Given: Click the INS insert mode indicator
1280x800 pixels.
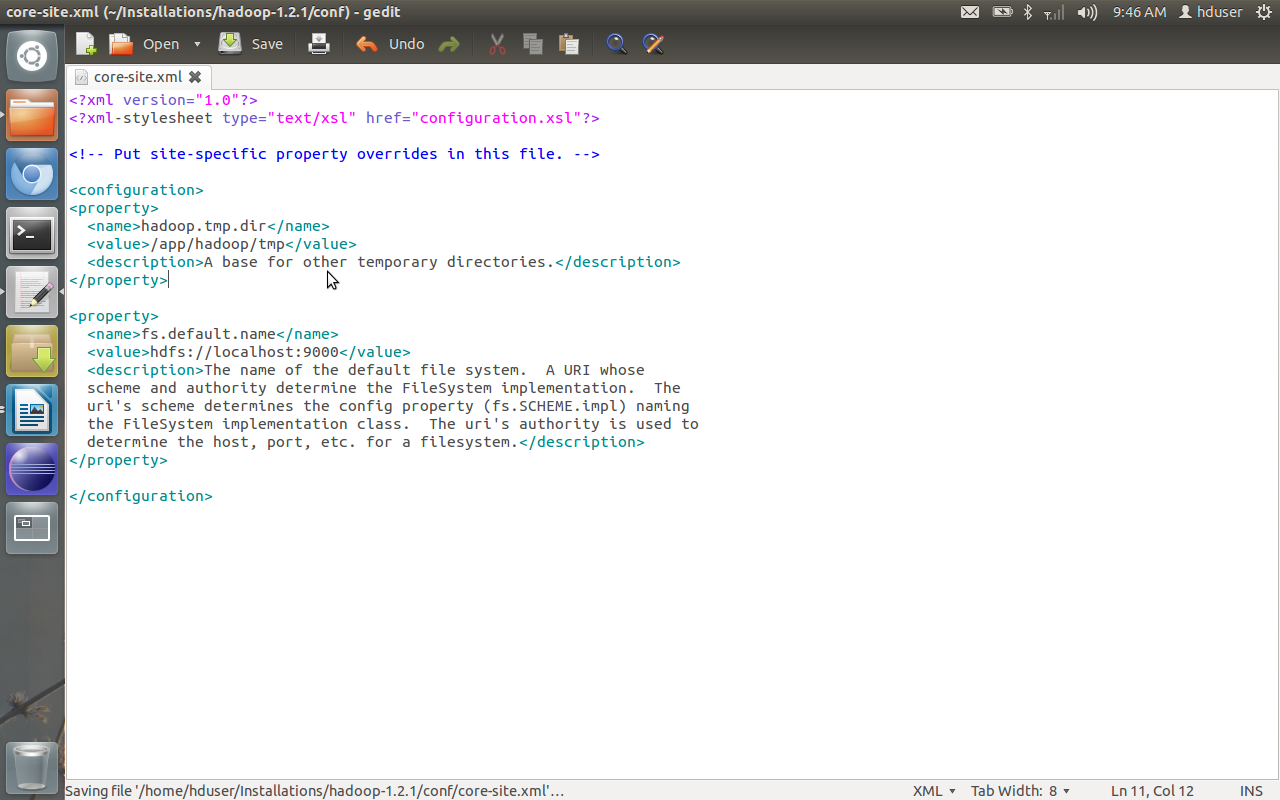Looking at the screenshot, I should coord(1251,790).
